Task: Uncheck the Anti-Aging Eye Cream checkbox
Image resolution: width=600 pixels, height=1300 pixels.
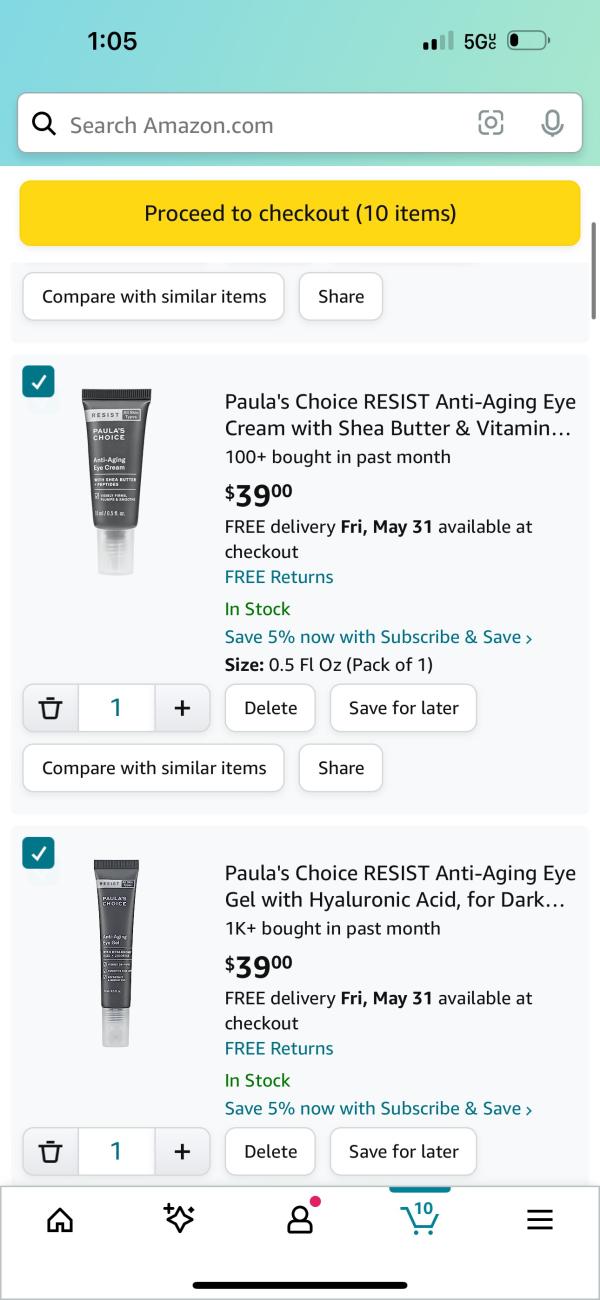Action: pyautogui.click(x=38, y=381)
